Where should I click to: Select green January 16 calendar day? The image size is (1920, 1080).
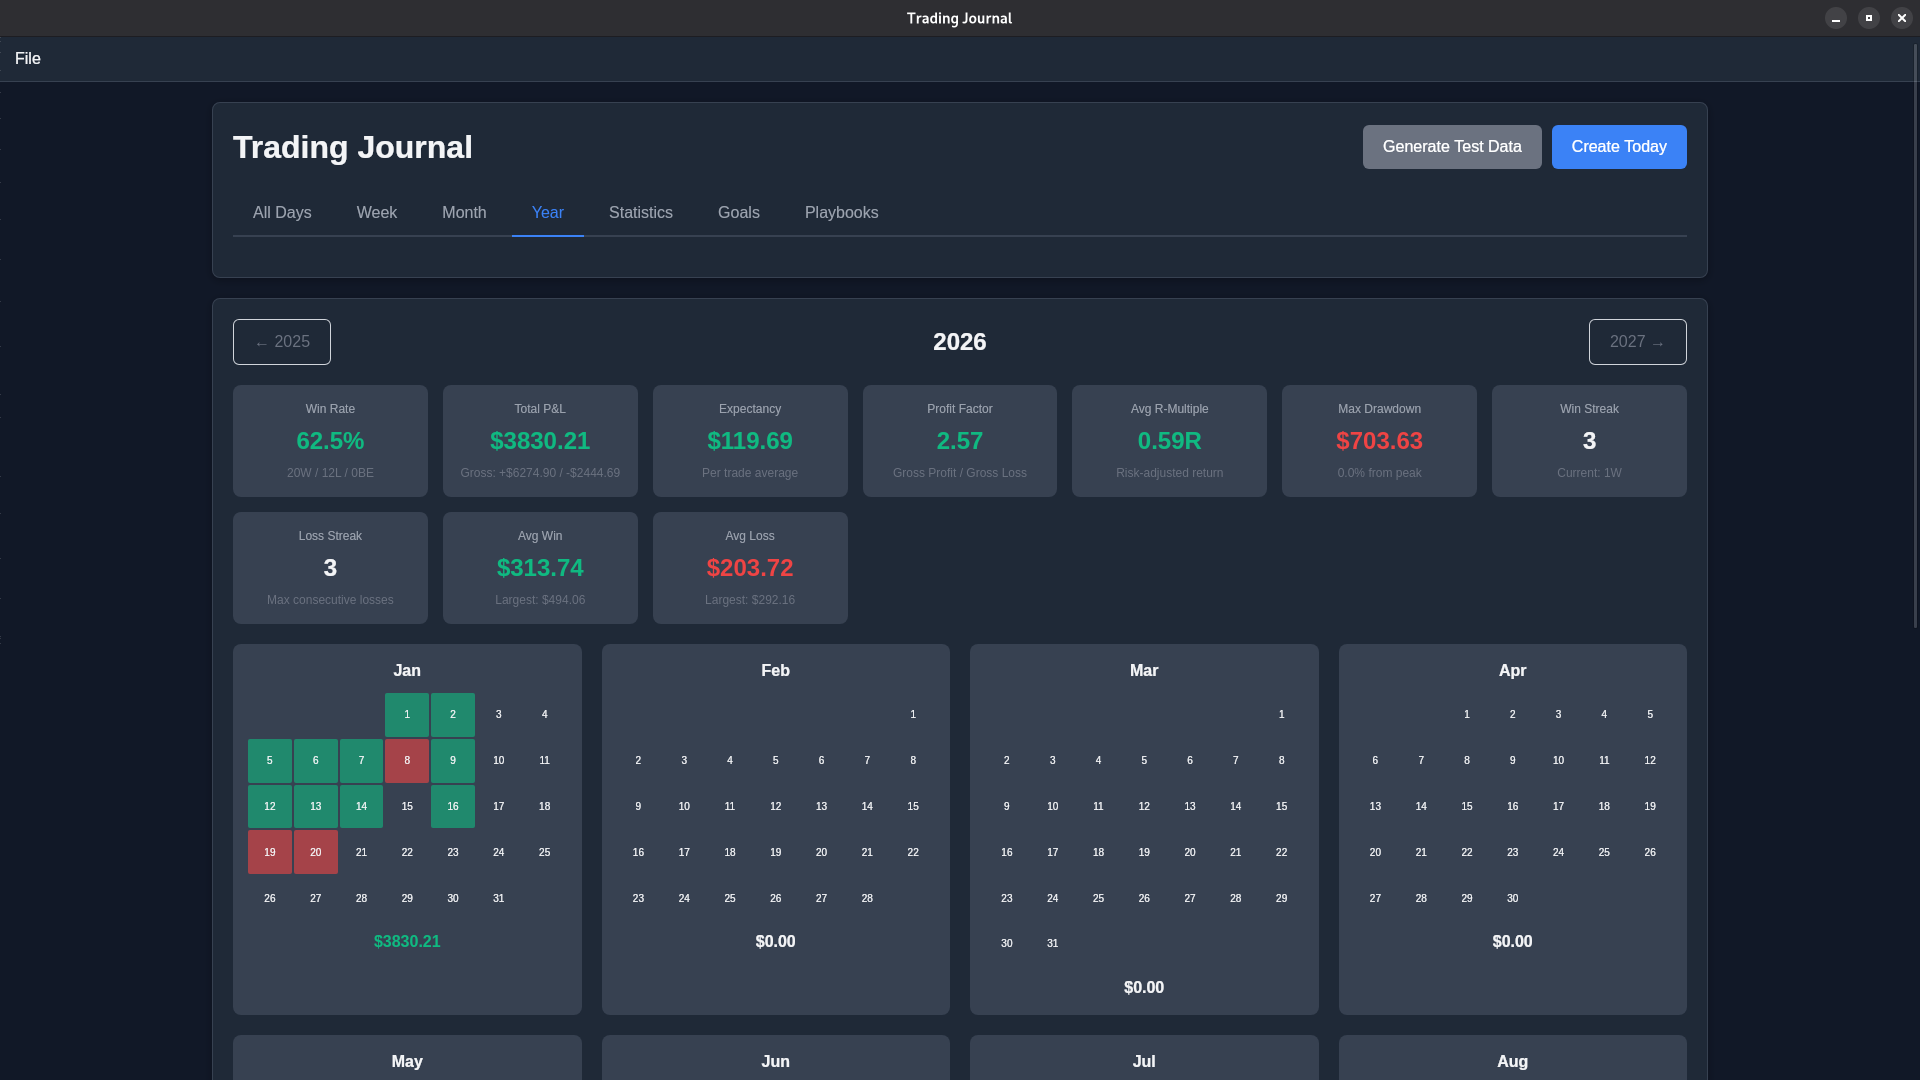pyautogui.click(x=453, y=807)
